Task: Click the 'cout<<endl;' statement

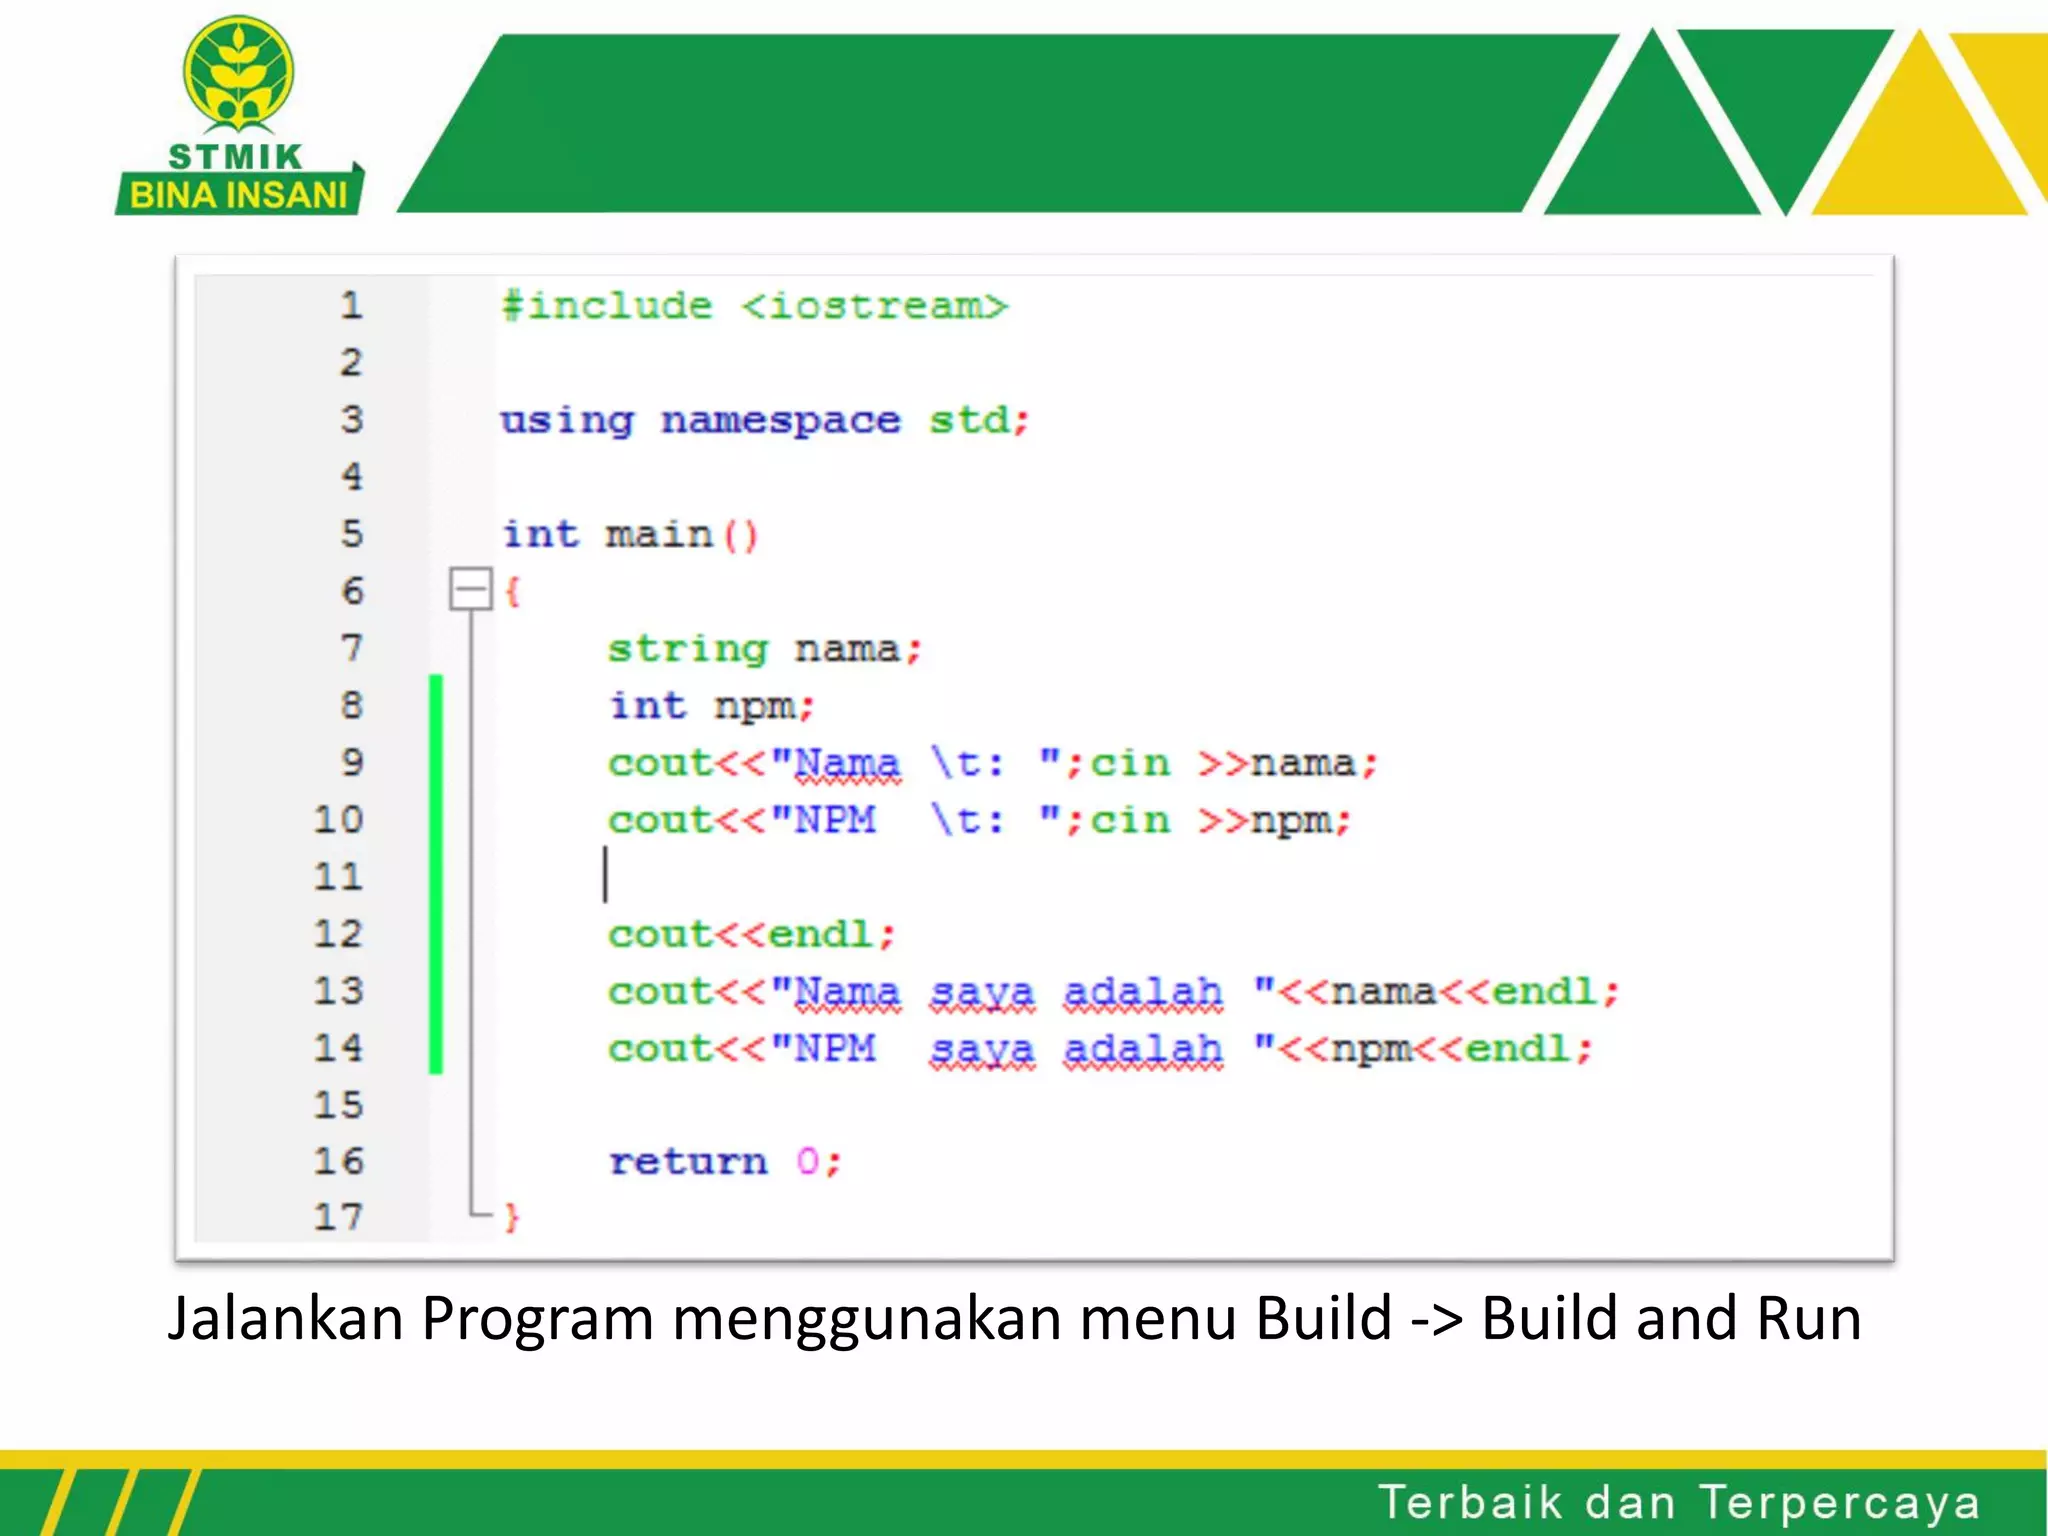Action: [751, 934]
